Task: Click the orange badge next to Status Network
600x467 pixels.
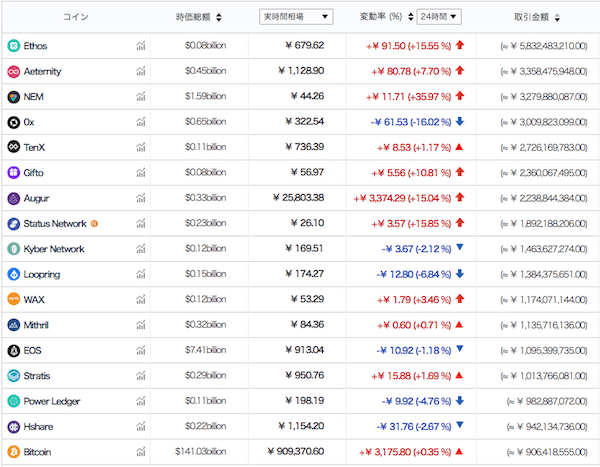Action: pos(94,224)
